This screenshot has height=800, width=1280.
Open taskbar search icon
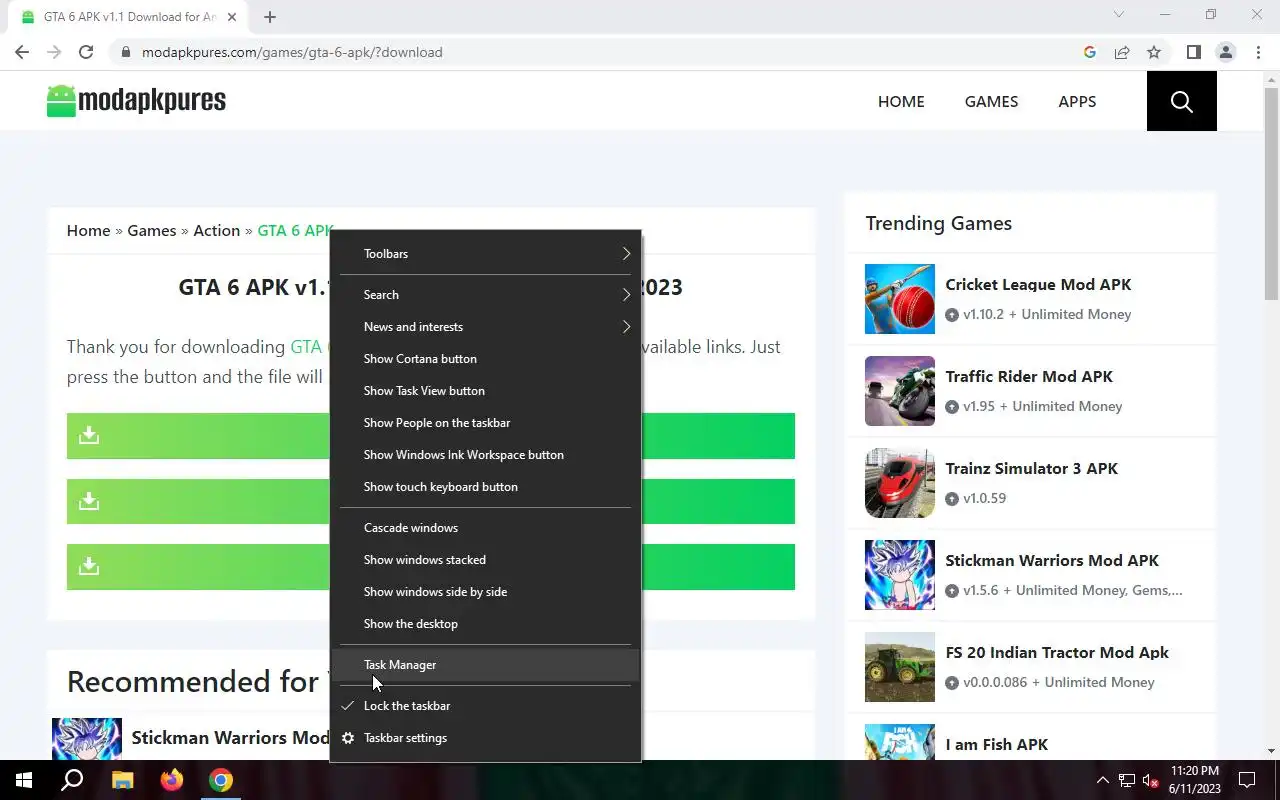72,780
